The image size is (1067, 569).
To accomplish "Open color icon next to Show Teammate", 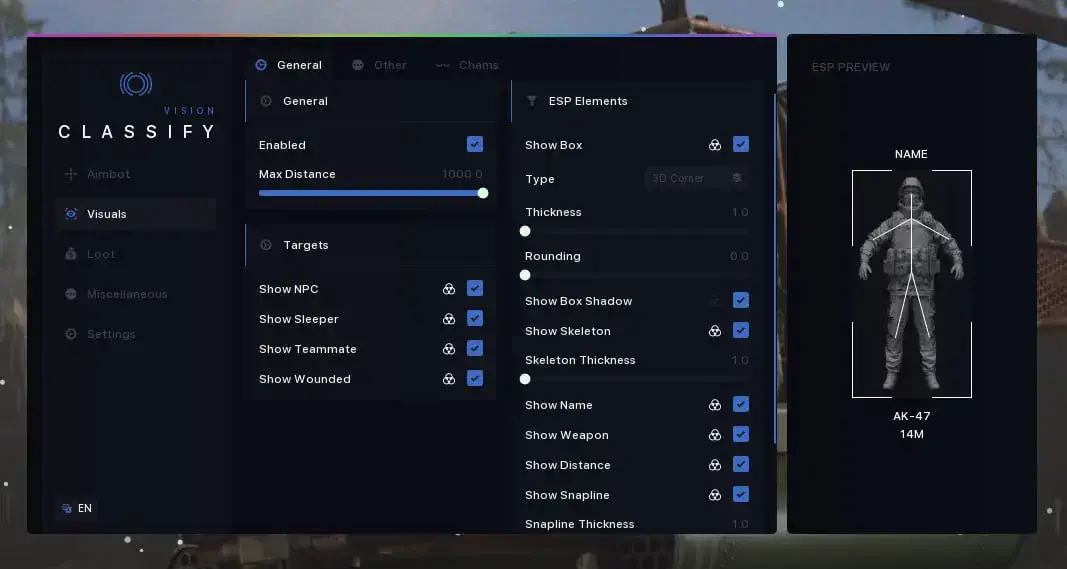I will [x=449, y=348].
